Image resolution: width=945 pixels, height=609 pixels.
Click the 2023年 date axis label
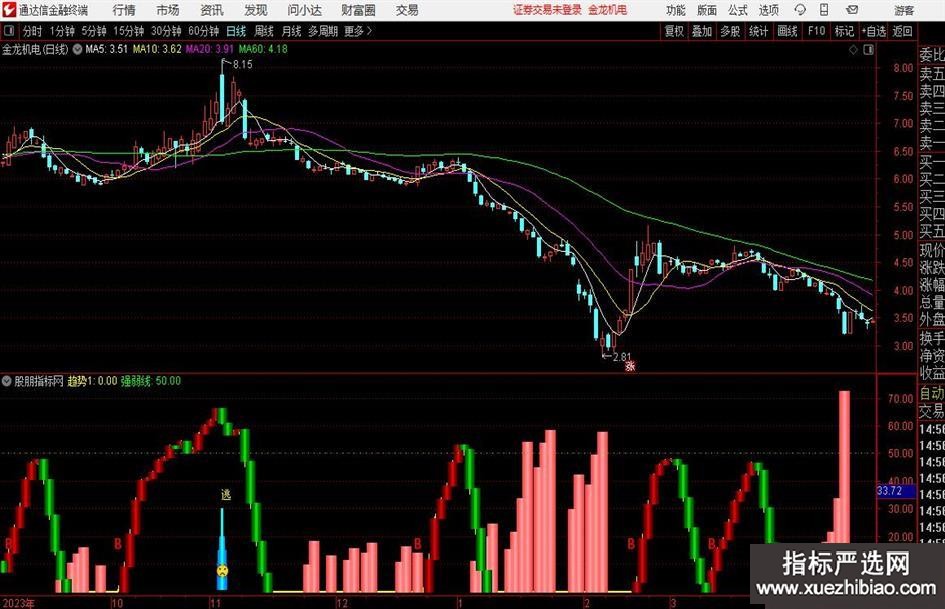coord(18,603)
